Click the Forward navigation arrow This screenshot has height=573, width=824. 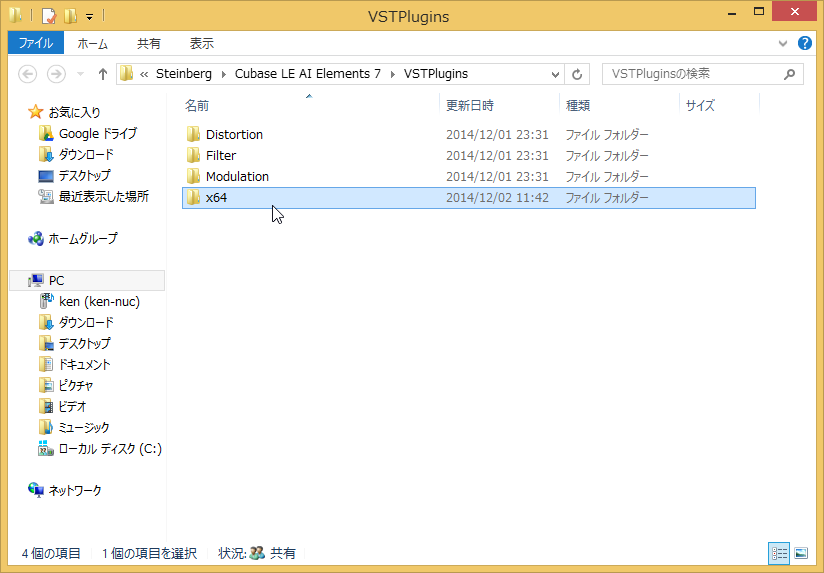(56, 74)
